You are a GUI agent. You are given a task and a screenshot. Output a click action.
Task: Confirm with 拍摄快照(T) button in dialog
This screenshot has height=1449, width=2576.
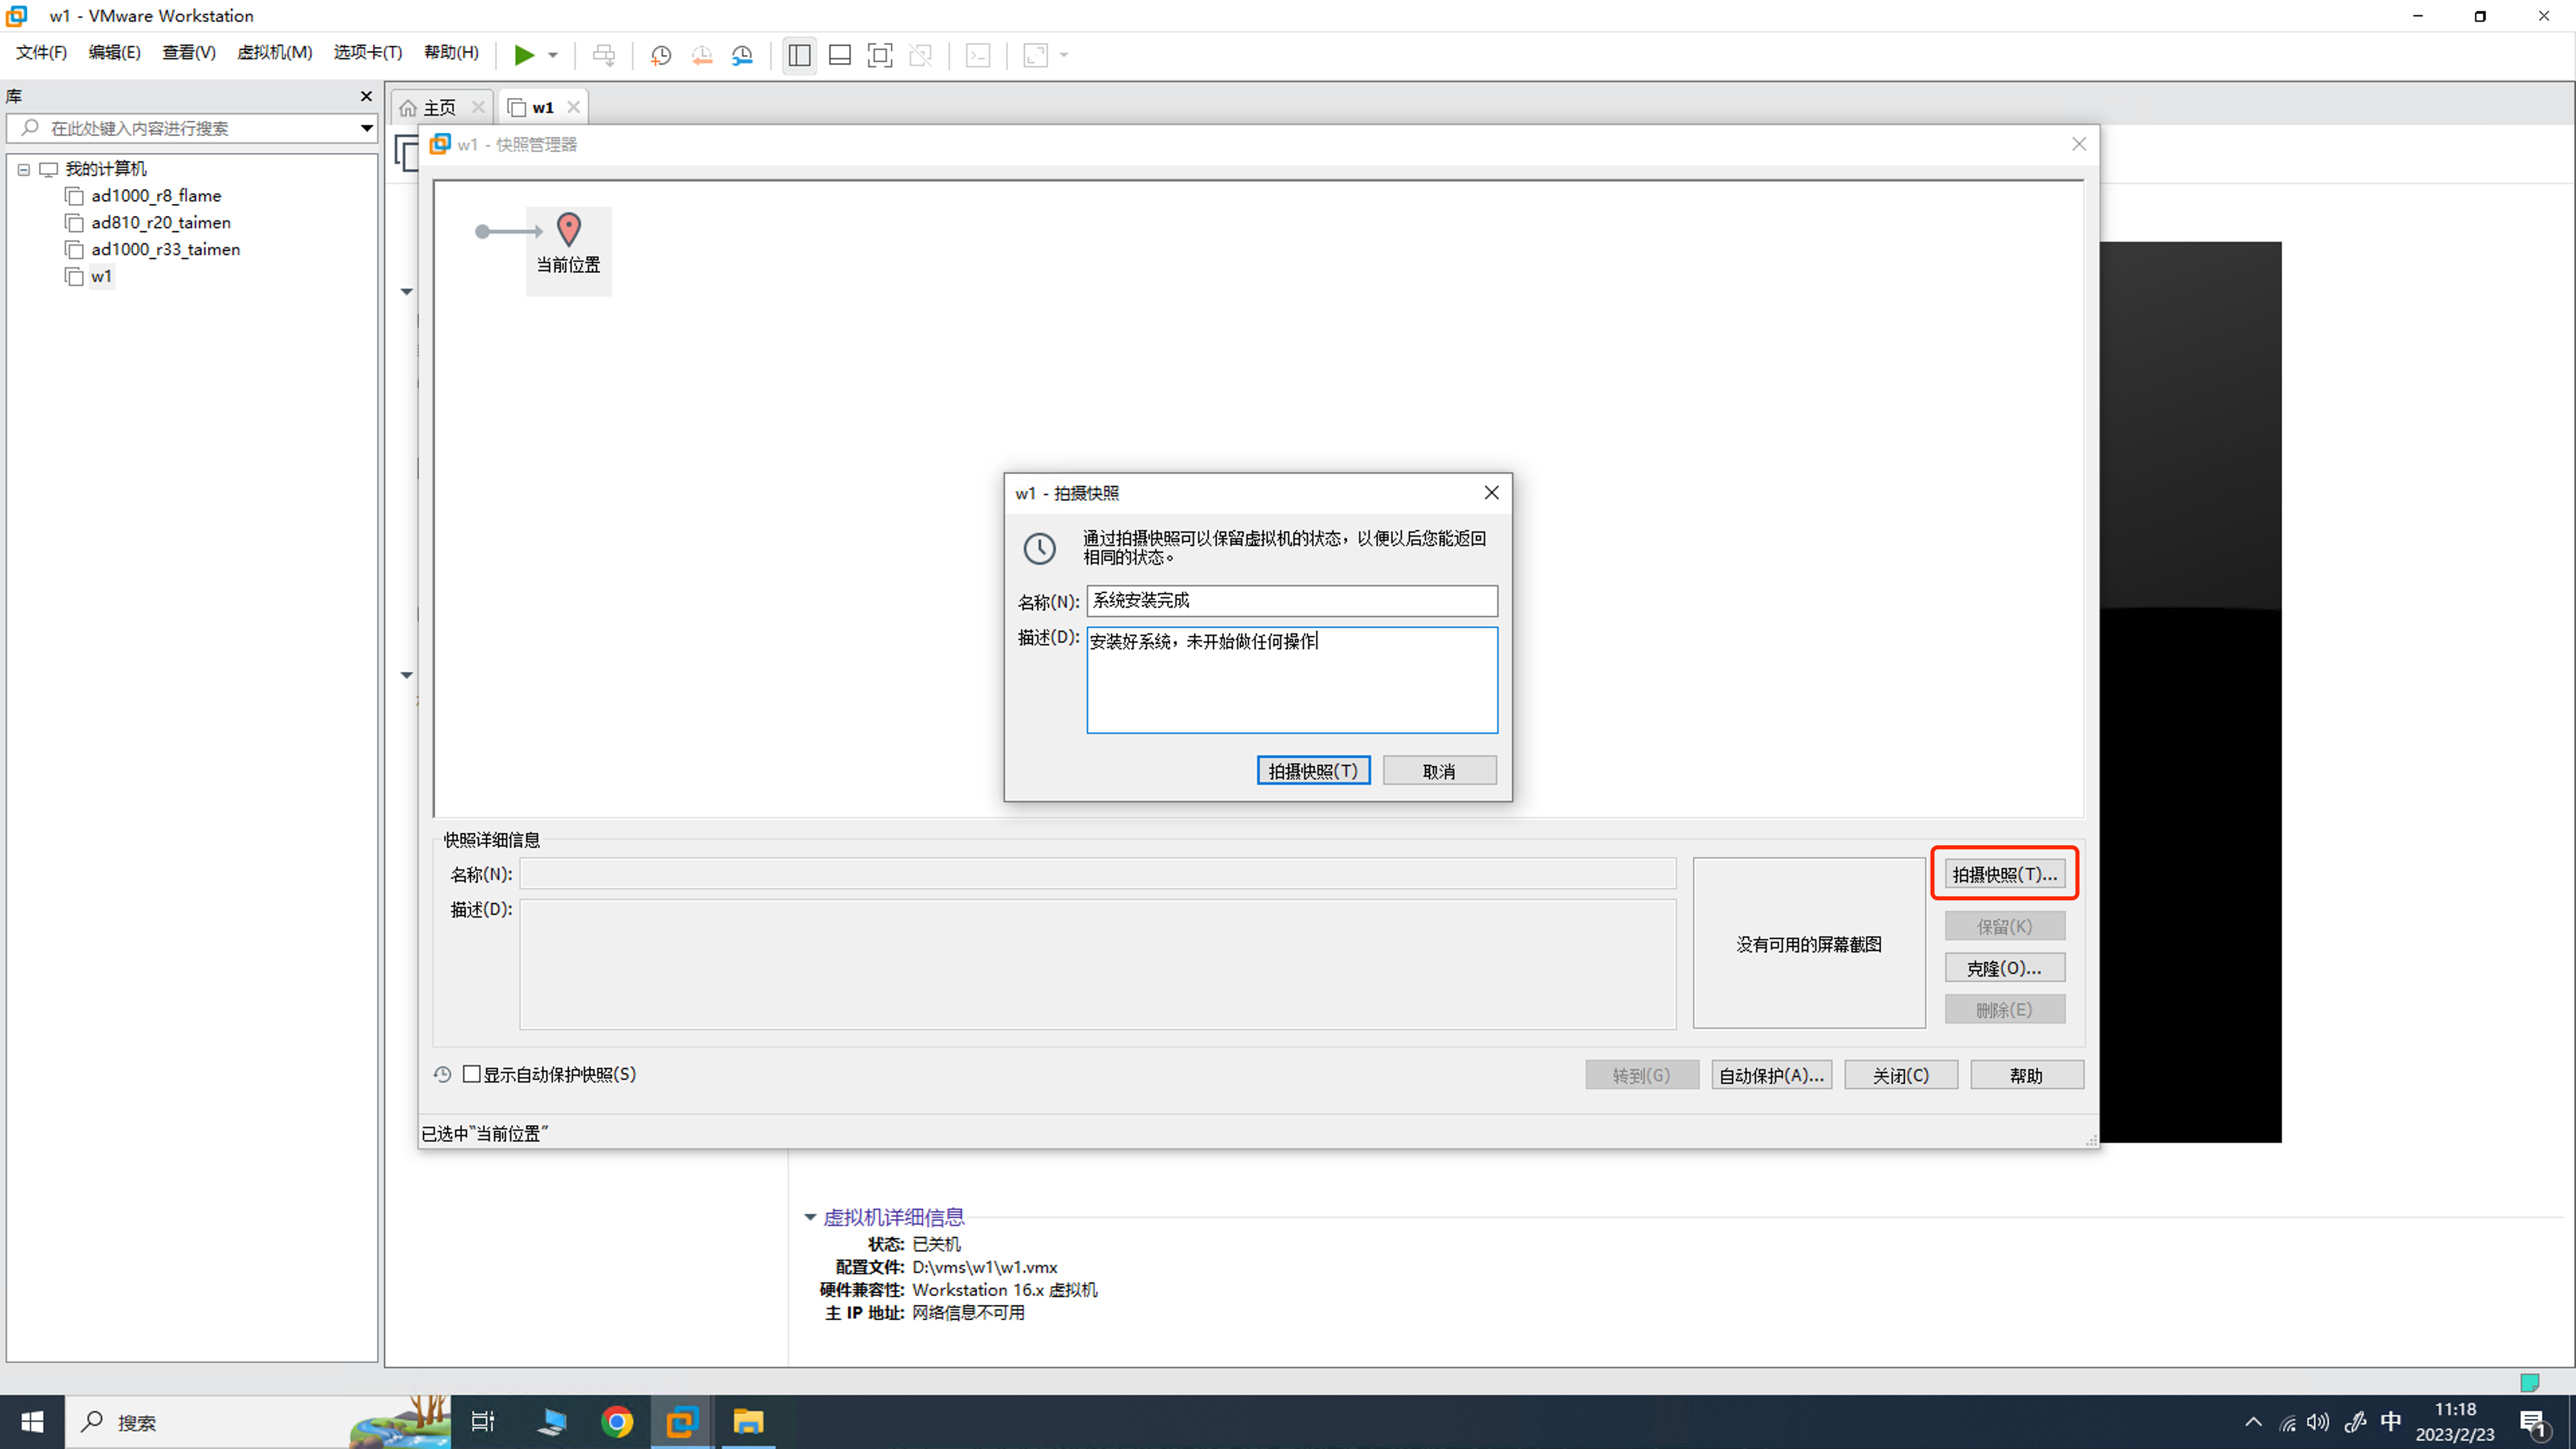point(1313,770)
